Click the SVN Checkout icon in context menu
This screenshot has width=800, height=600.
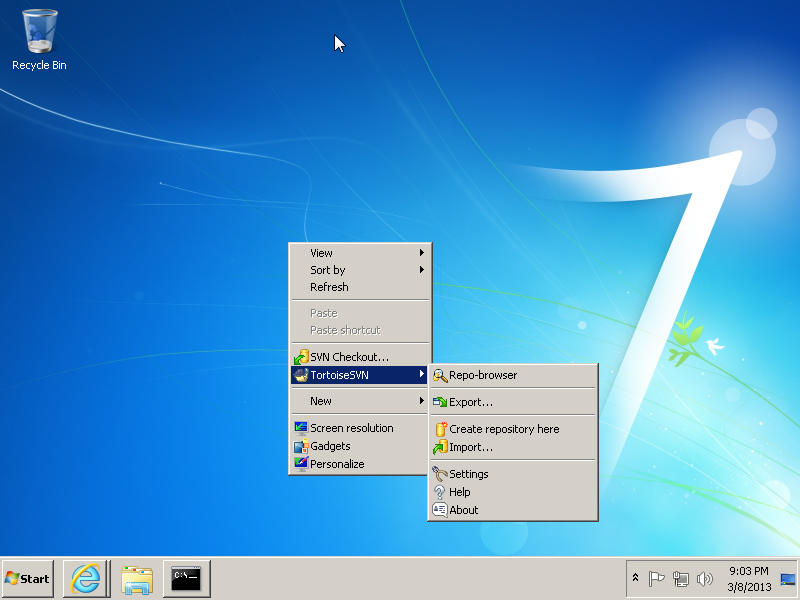coord(301,357)
